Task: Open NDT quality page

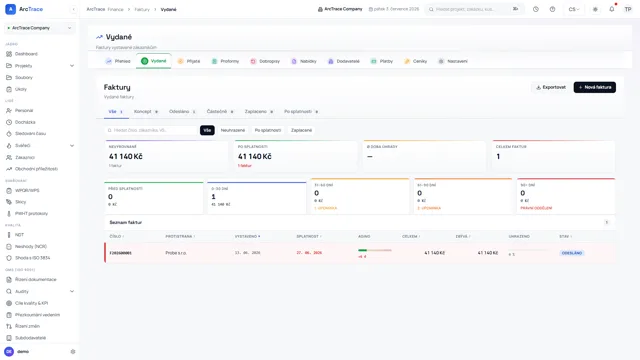Action: [19, 235]
